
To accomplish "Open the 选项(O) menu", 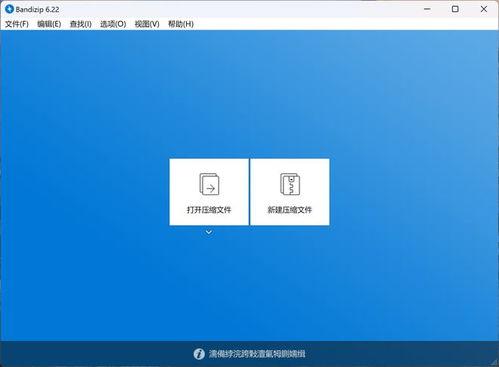I will point(113,24).
